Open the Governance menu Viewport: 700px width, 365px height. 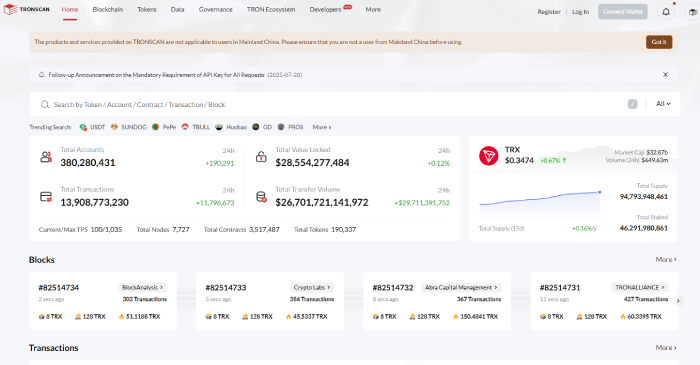tap(216, 9)
